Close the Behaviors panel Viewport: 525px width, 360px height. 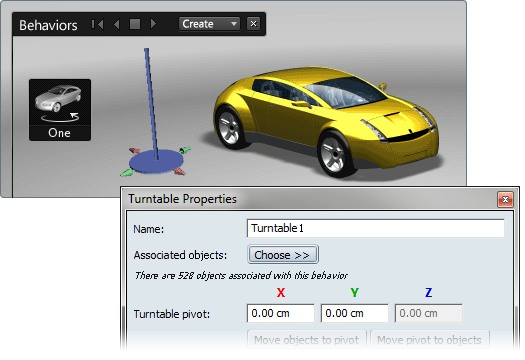tap(253, 24)
